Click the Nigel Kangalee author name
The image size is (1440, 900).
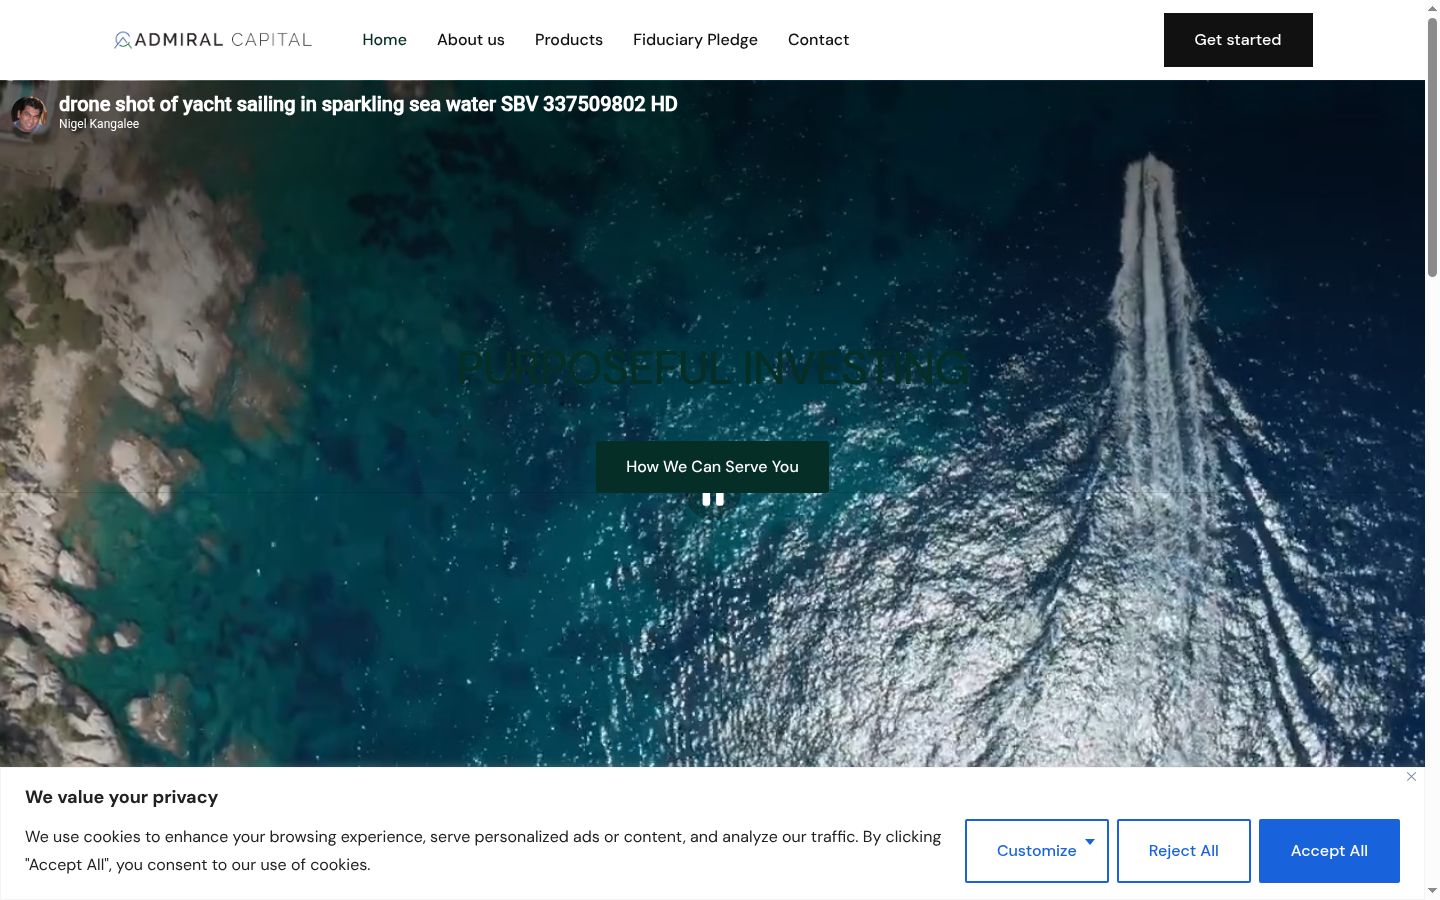coord(99,124)
